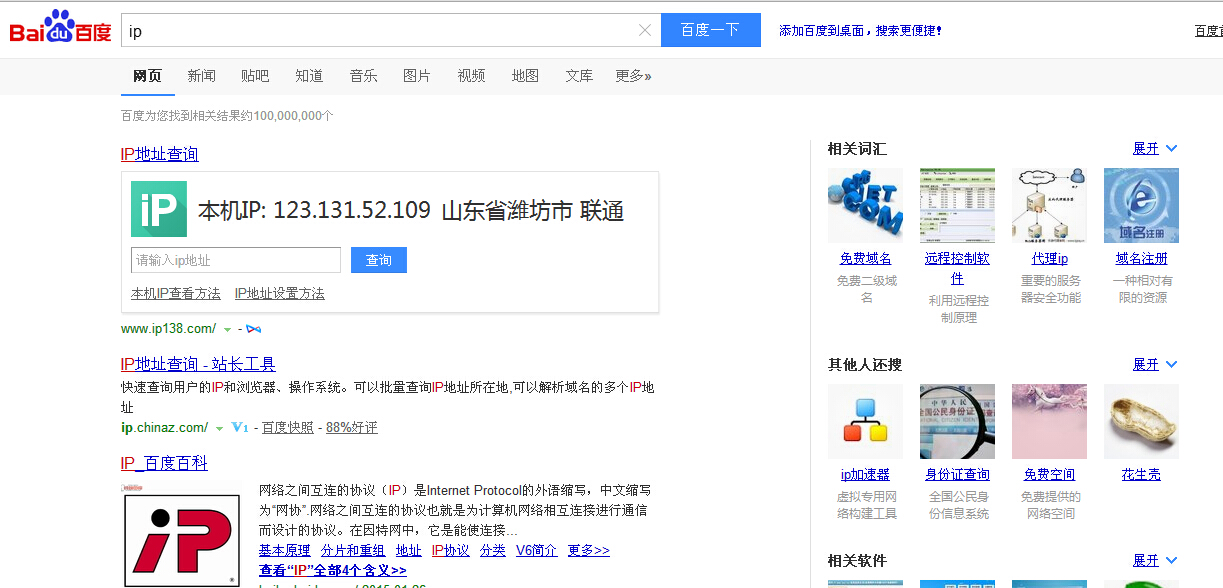Click the blue icon after www.ip138.com
This screenshot has height=588, width=1223.
tap(253, 329)
